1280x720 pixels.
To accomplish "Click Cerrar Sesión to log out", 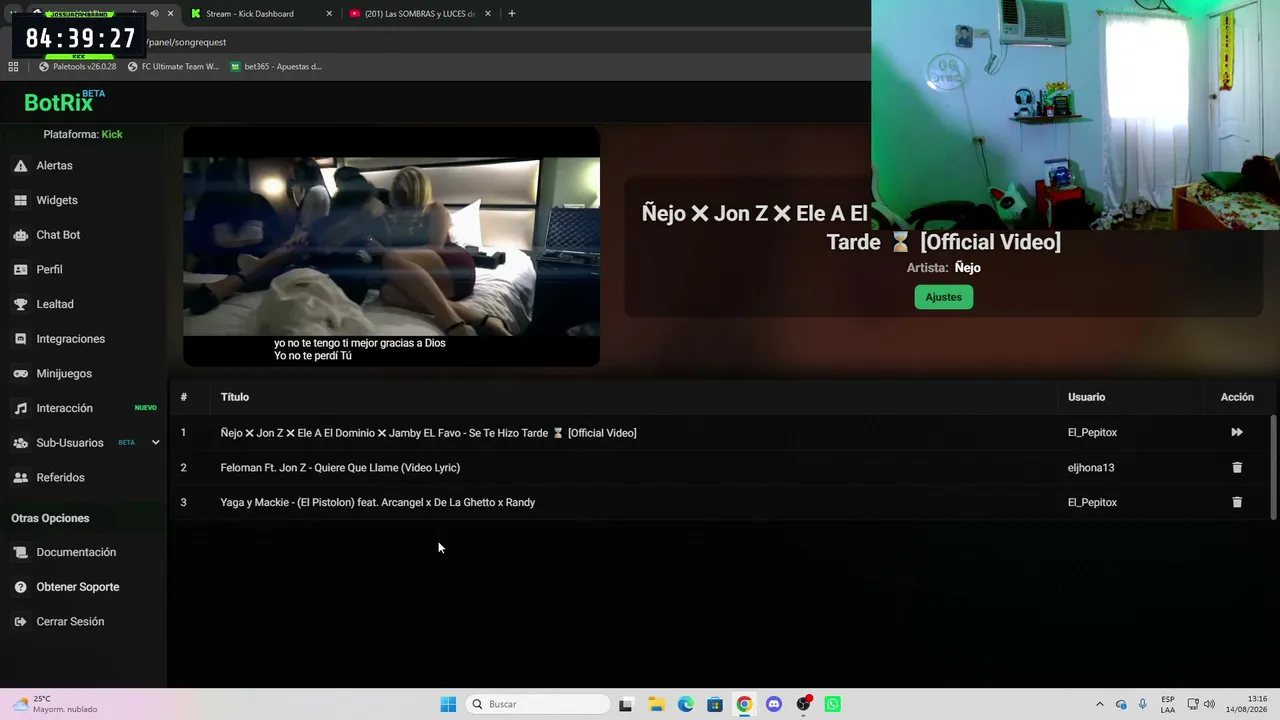I will (70, 622).
